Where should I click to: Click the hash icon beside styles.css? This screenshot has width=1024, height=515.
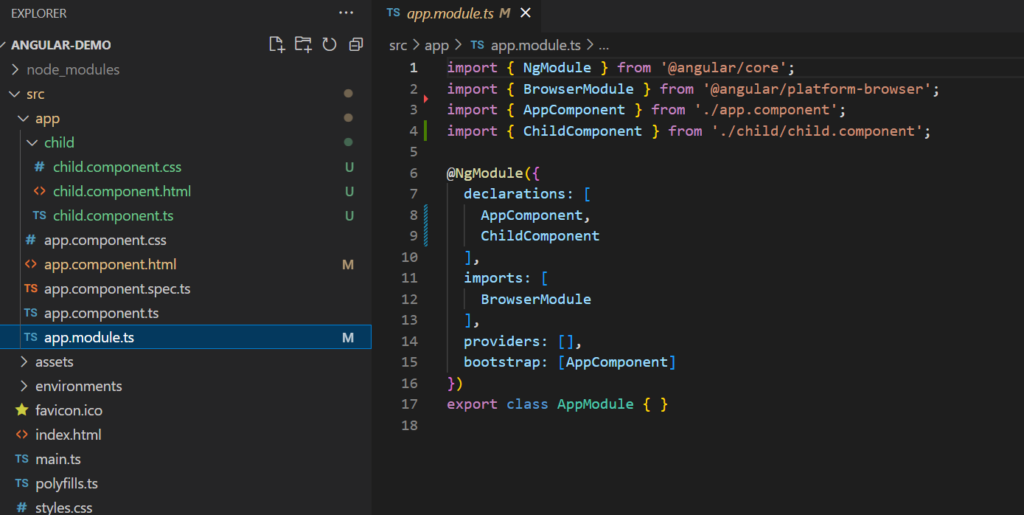22,507
